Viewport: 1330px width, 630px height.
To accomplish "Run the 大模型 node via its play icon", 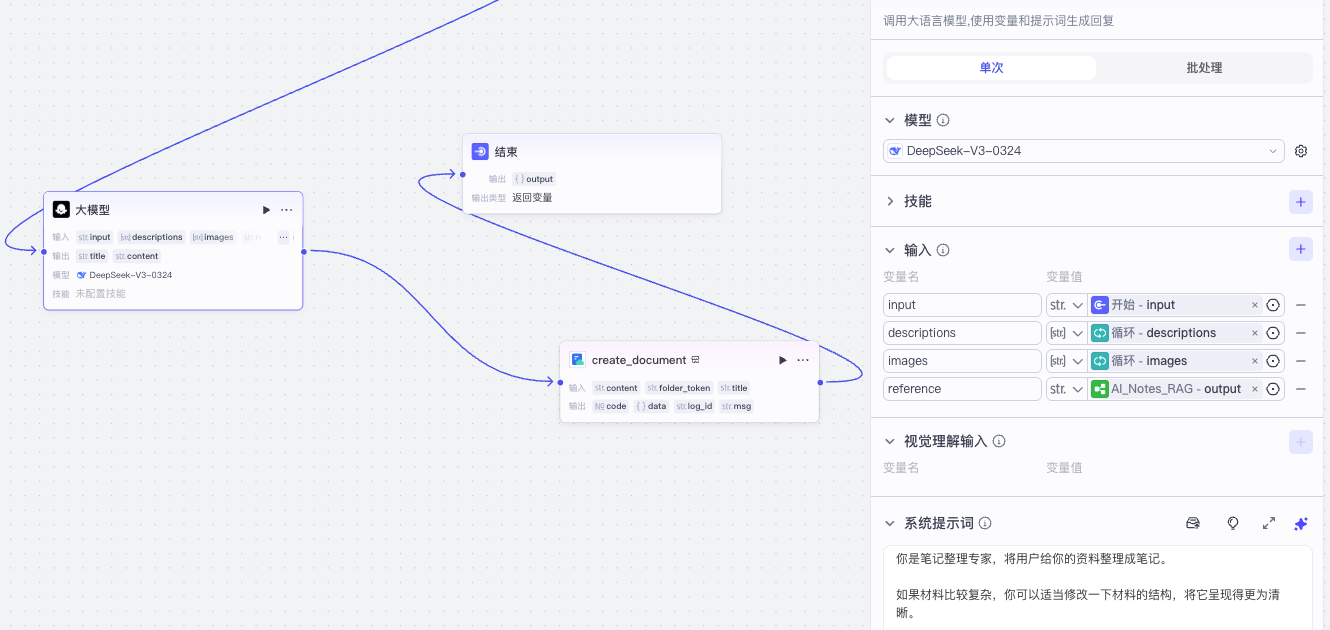I will pos(265,210).
